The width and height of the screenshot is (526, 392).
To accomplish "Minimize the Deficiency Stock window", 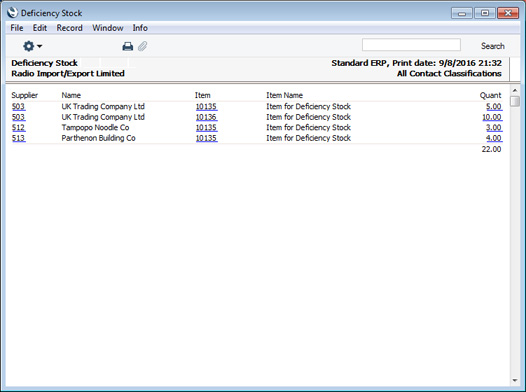I will point(462,13).
